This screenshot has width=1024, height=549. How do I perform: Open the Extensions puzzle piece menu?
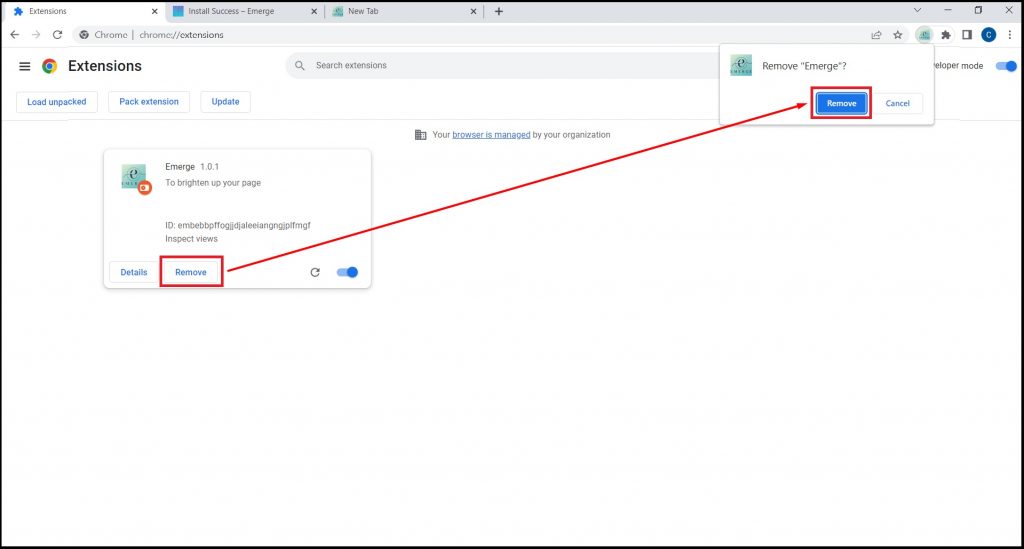click(946, 35)
